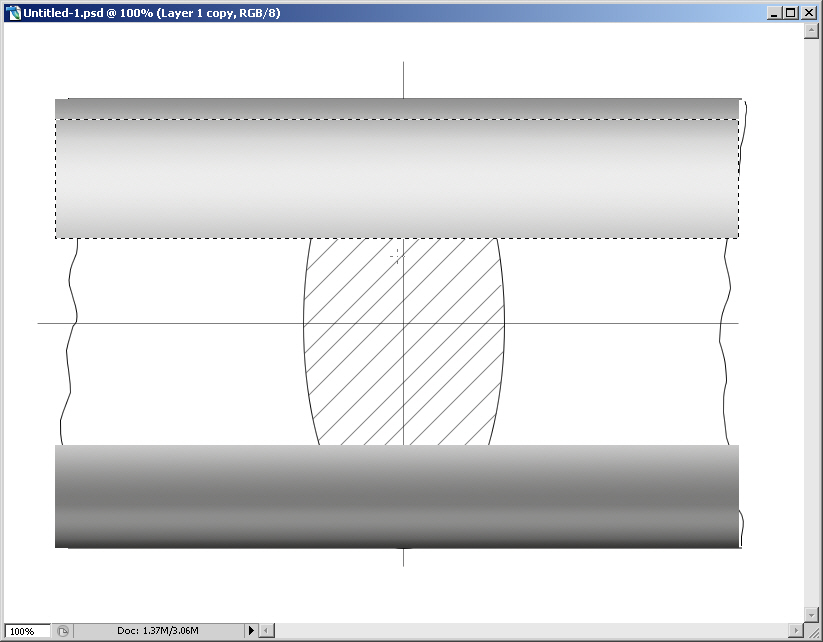Image resolution: width=823 pixels, height=642 pixels.
Task: Click the Doc: 1.37M/3.06M status text
Action: [x=157, y=630]
